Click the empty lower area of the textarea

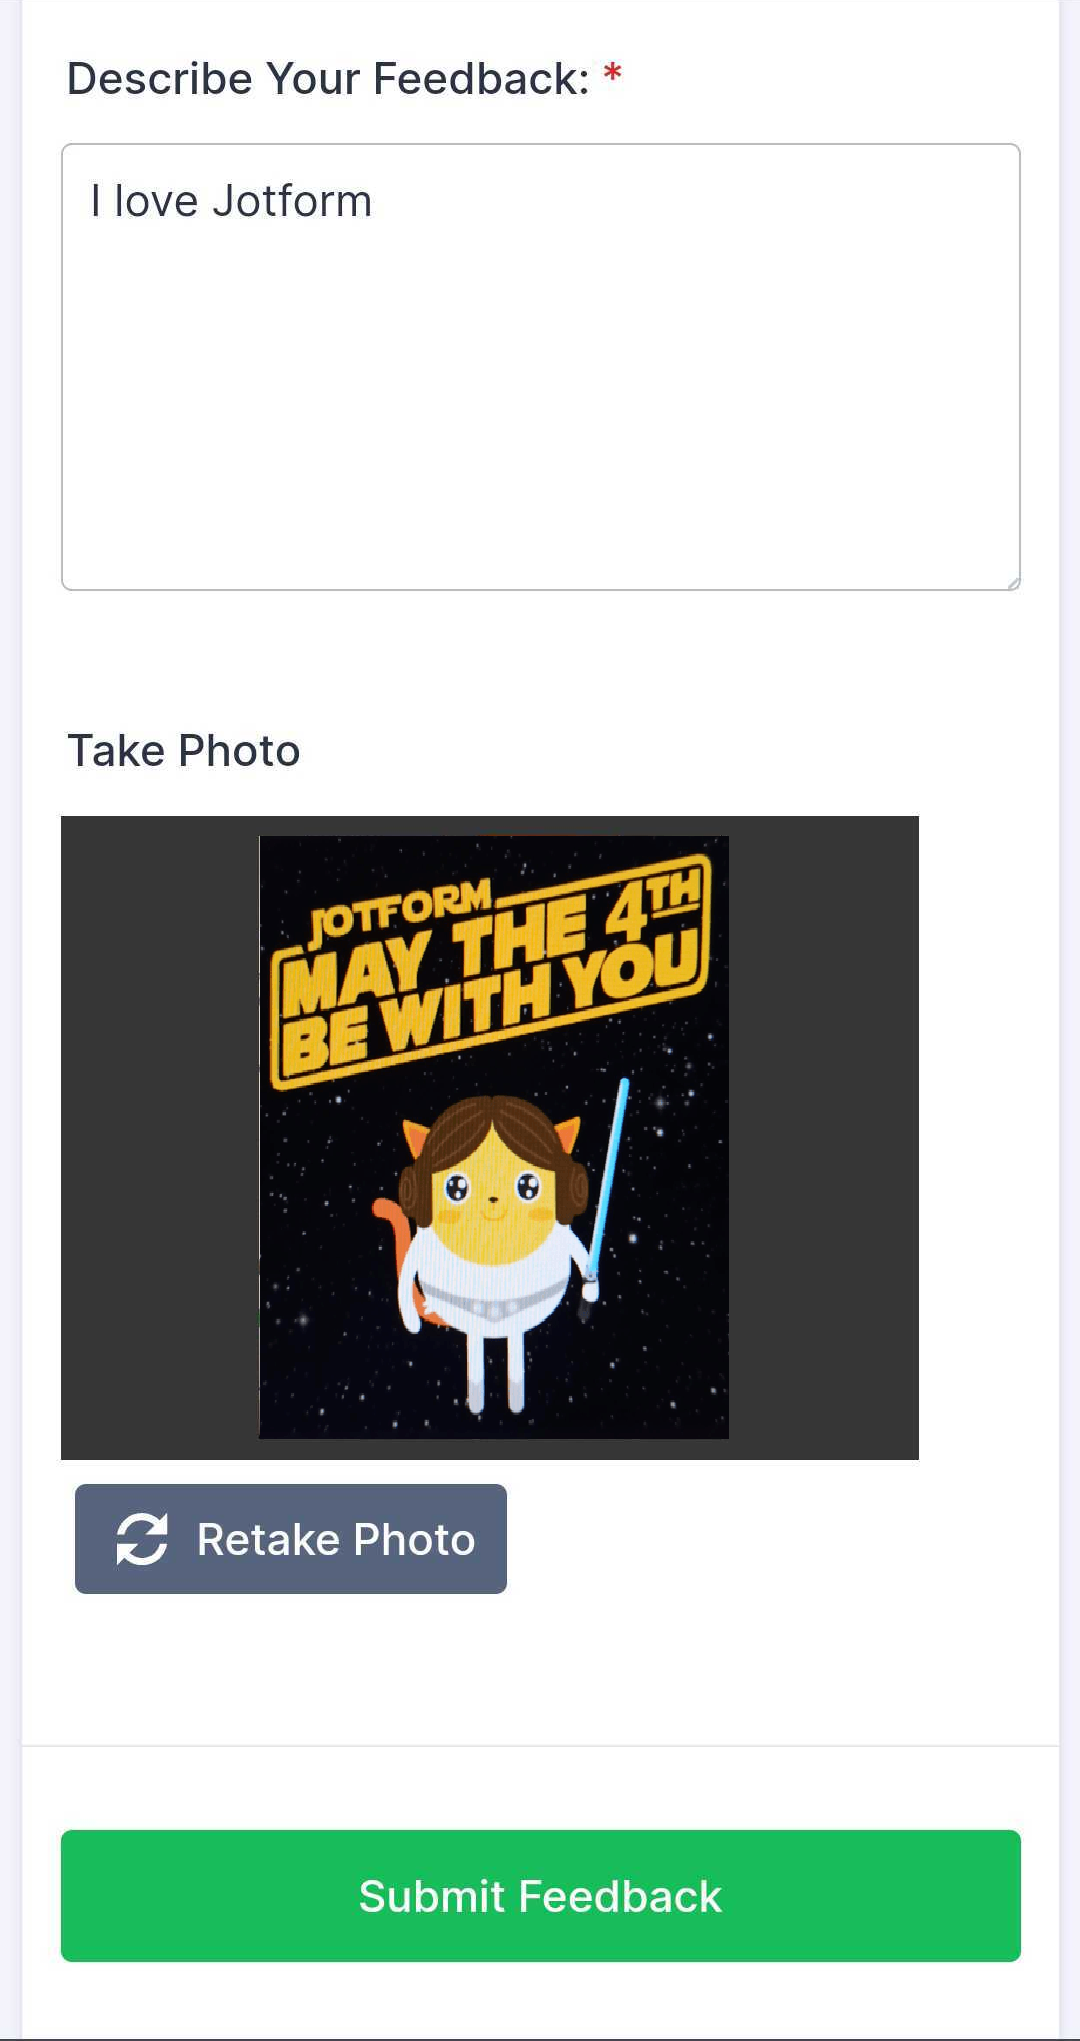click(541, 450)
